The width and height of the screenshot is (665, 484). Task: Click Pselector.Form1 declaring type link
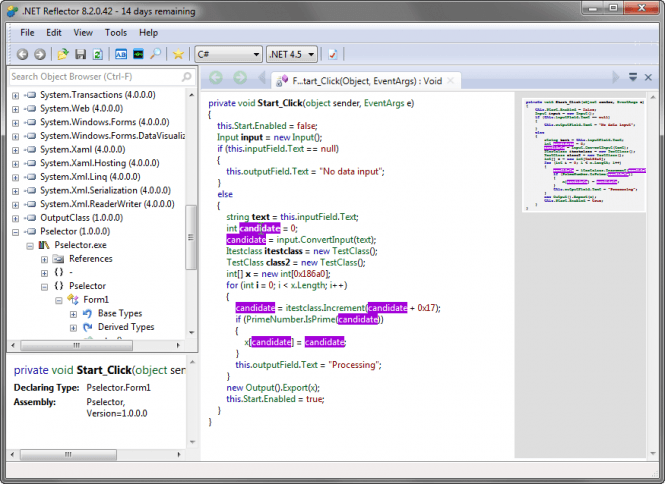[118, 388]
